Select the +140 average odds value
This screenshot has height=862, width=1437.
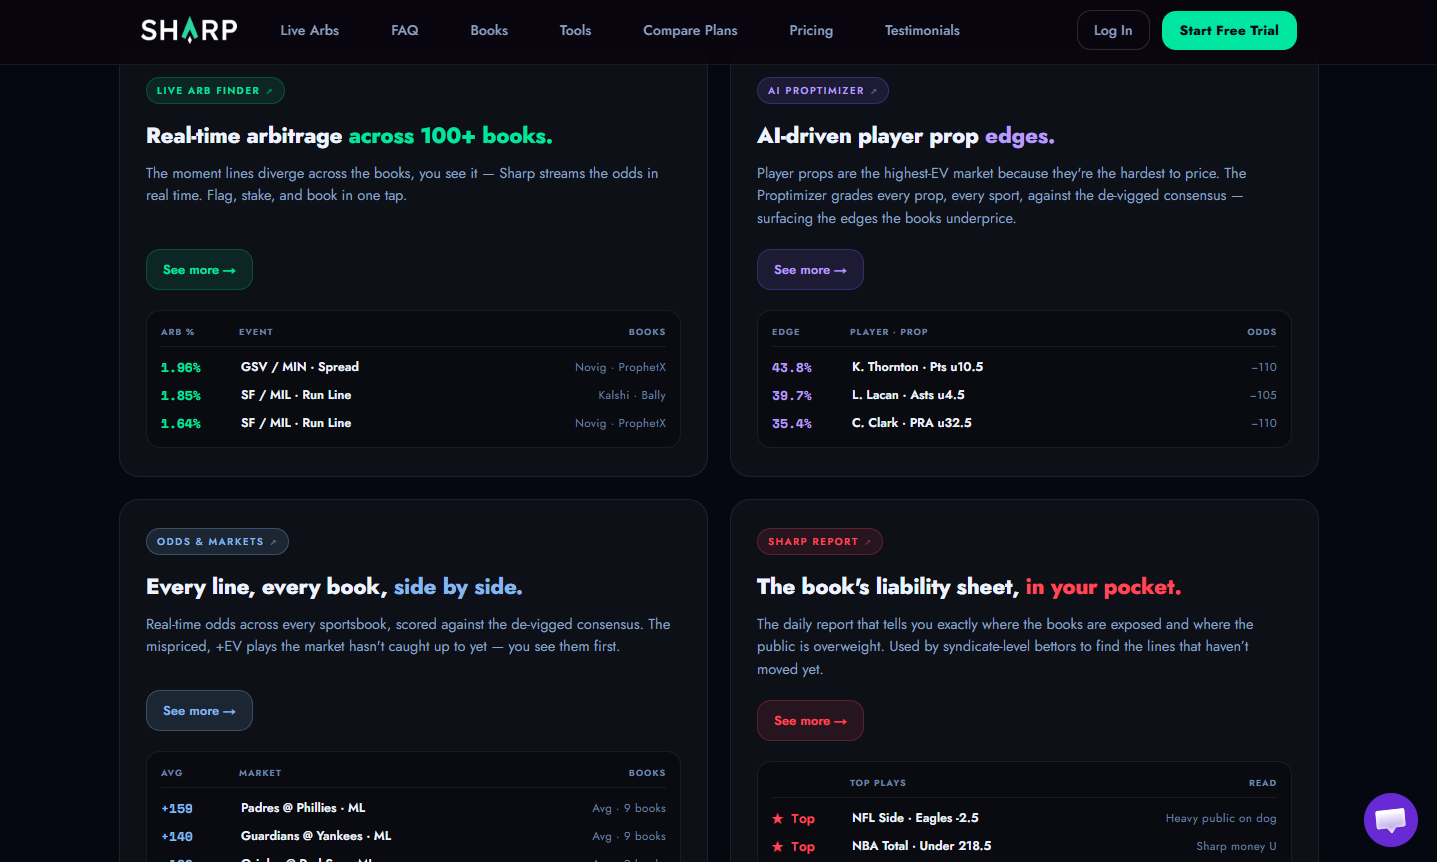click(x=177, y=837)
